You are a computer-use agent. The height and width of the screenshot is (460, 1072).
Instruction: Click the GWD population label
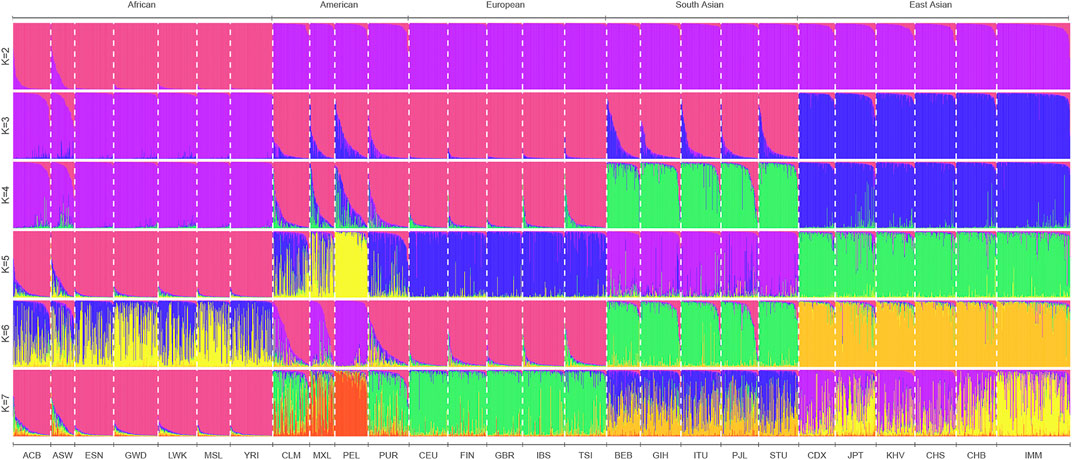[135, 454]
